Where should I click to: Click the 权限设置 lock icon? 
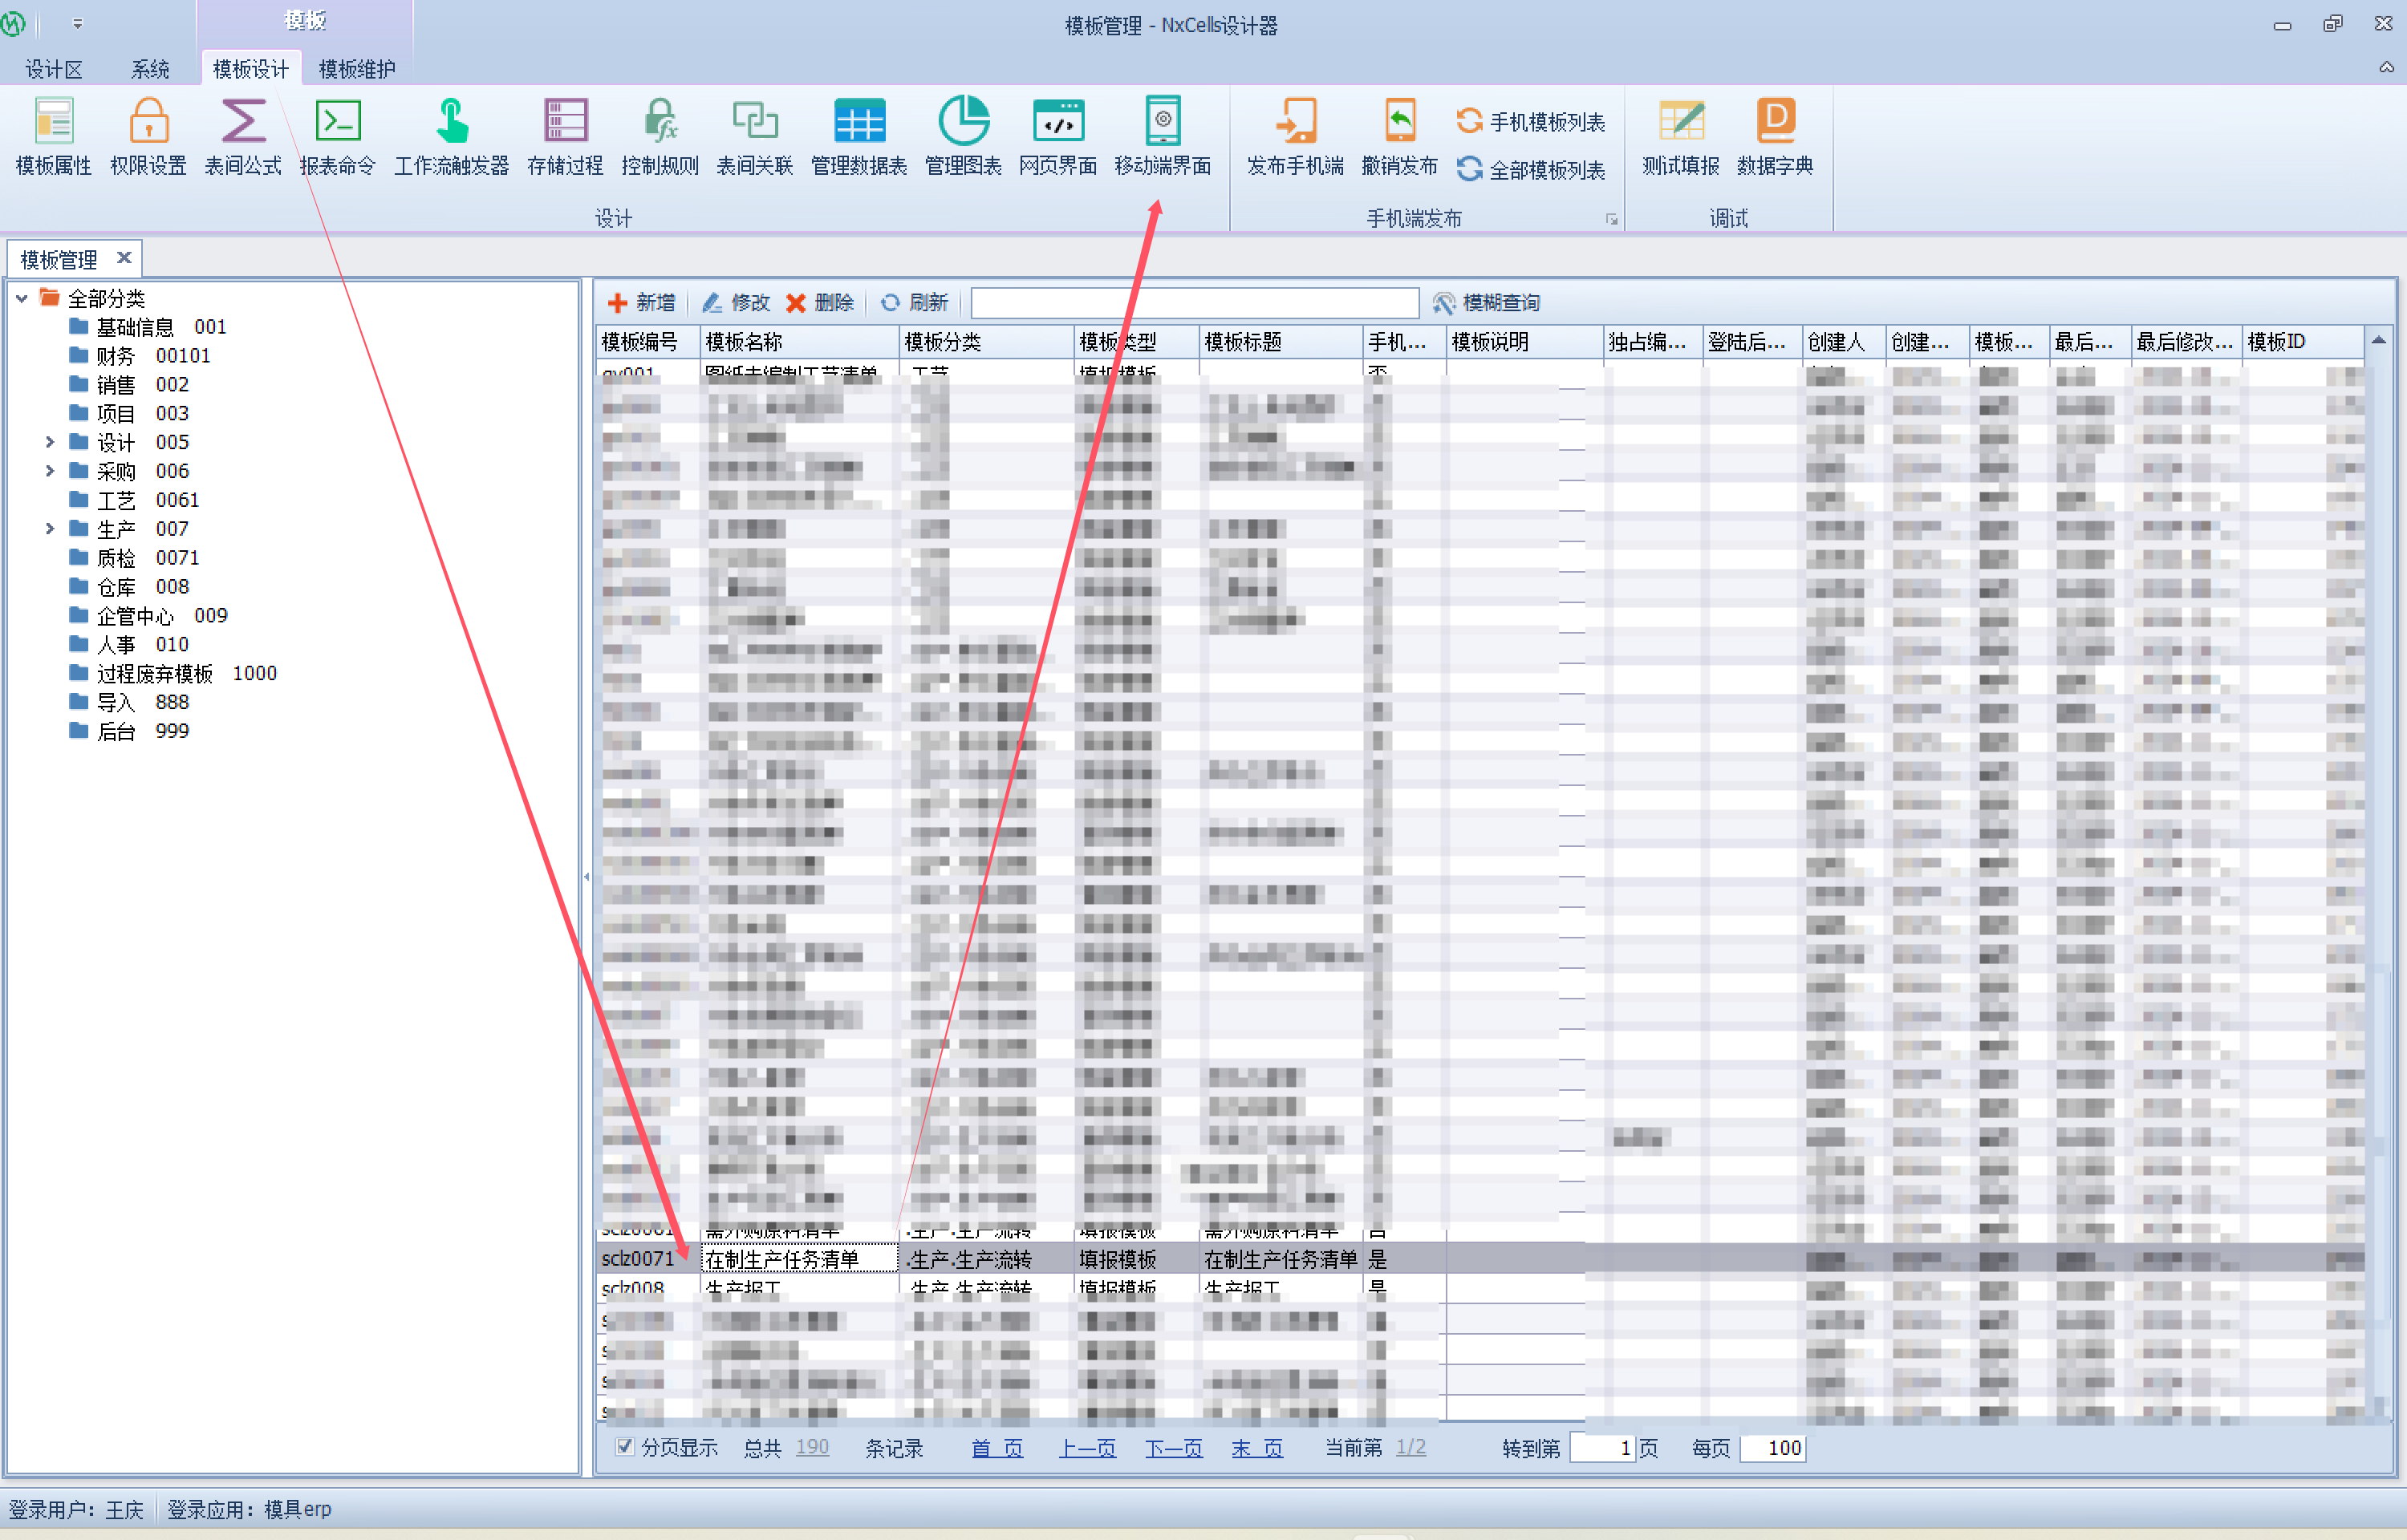pos(148,123)
